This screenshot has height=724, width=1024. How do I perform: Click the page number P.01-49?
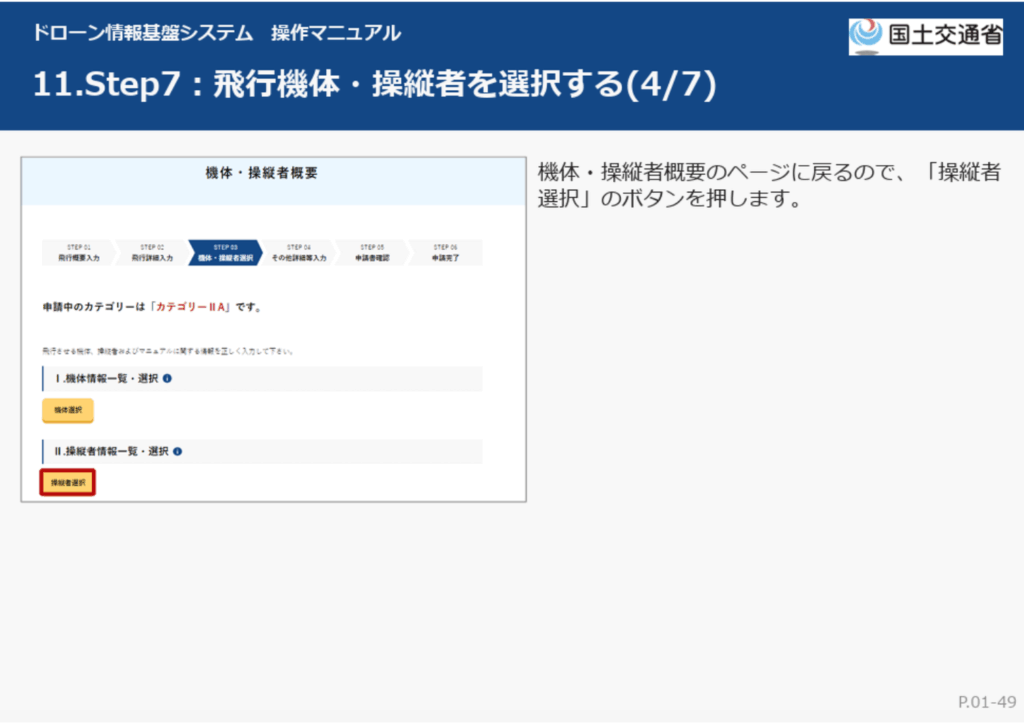coord(986,701)
